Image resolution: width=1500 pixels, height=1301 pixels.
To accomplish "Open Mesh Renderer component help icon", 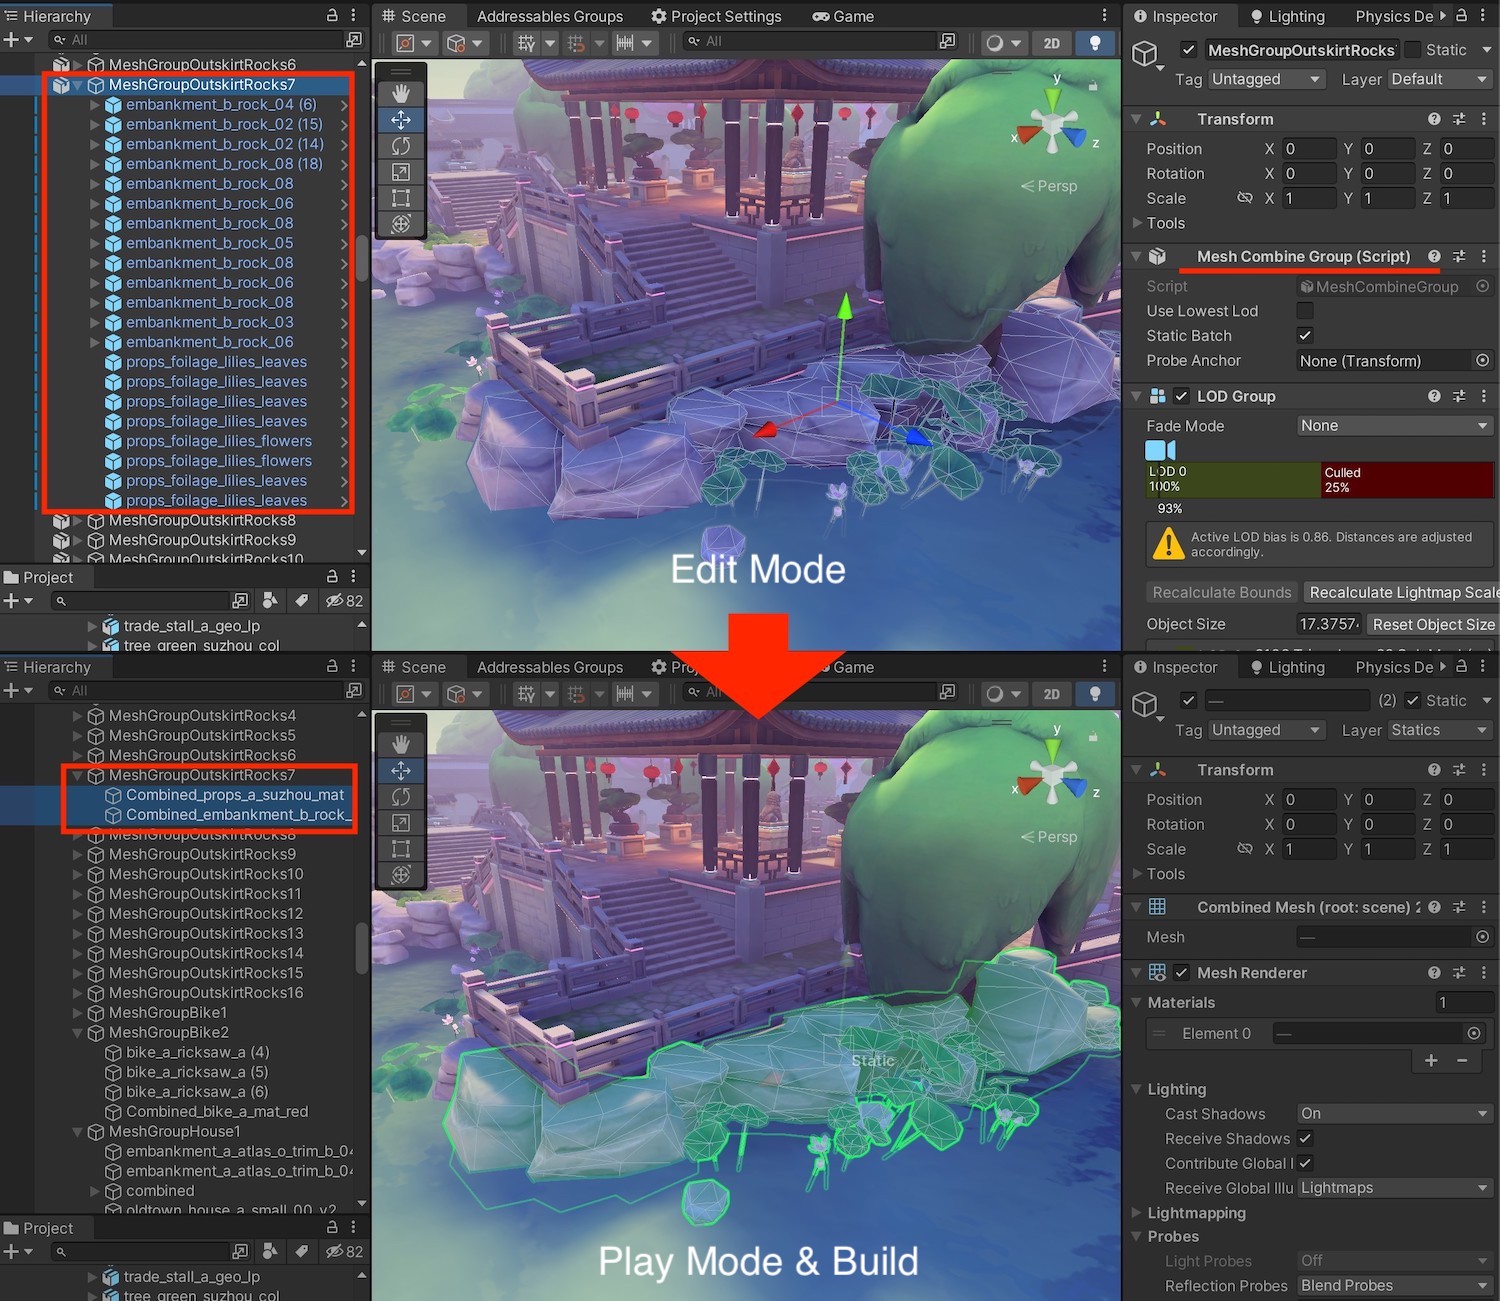I will [x=1434, y=973].
